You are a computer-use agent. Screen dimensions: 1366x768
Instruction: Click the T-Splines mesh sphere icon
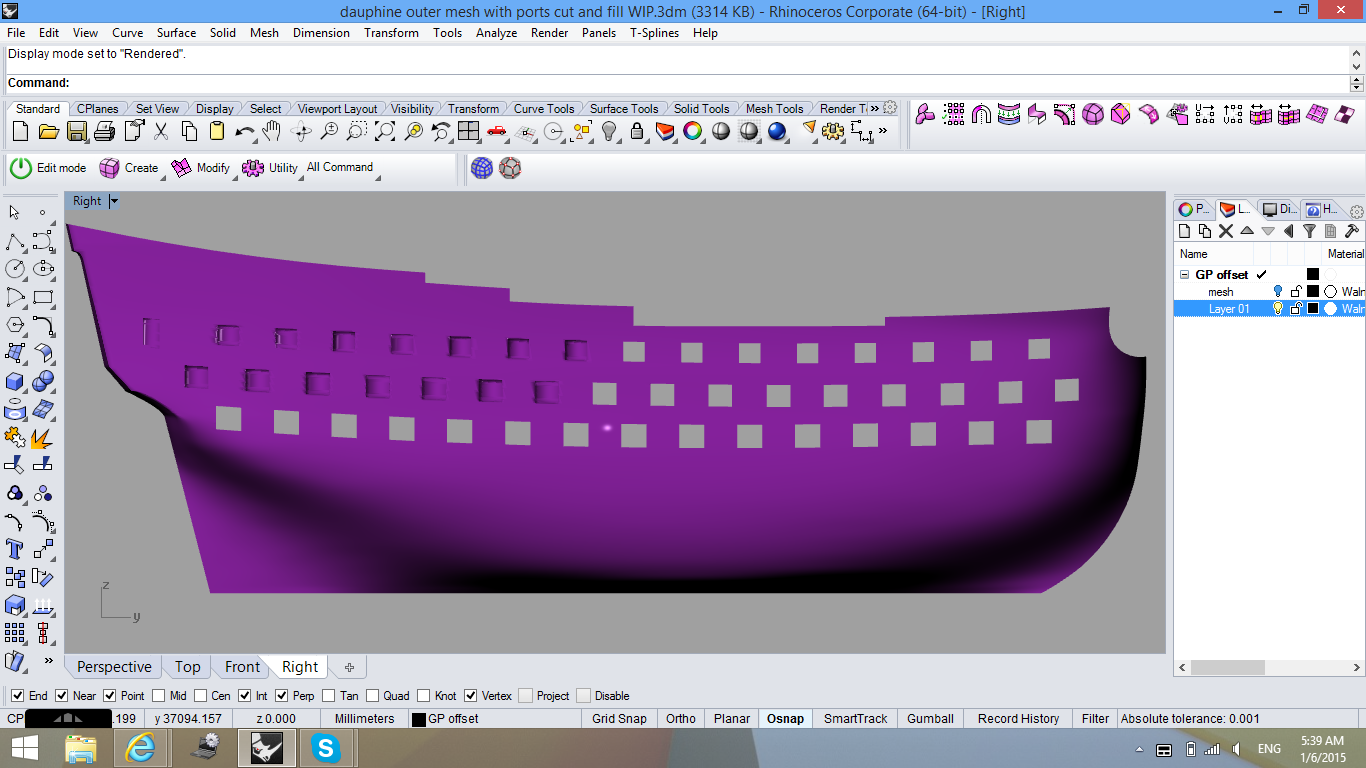(x=482, y=168)
